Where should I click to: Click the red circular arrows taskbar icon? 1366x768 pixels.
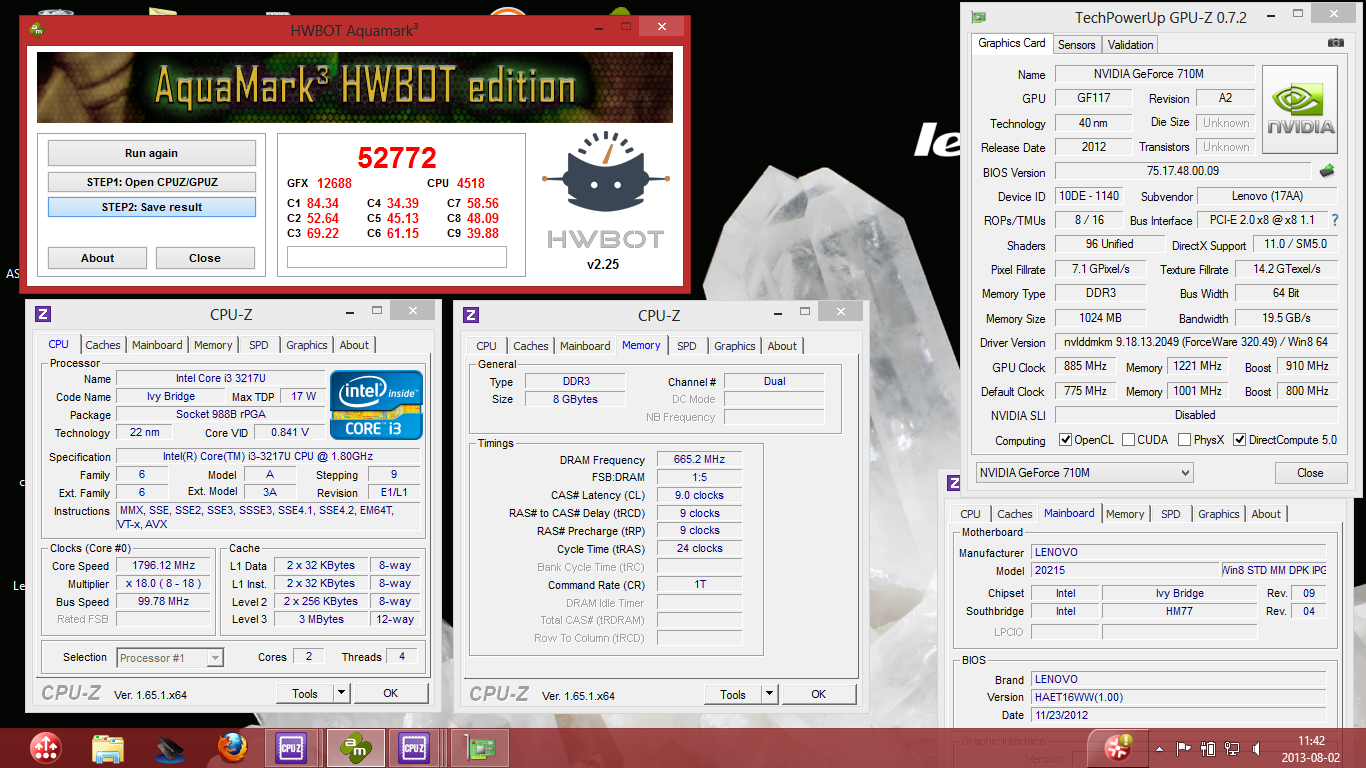pos(45,748)
